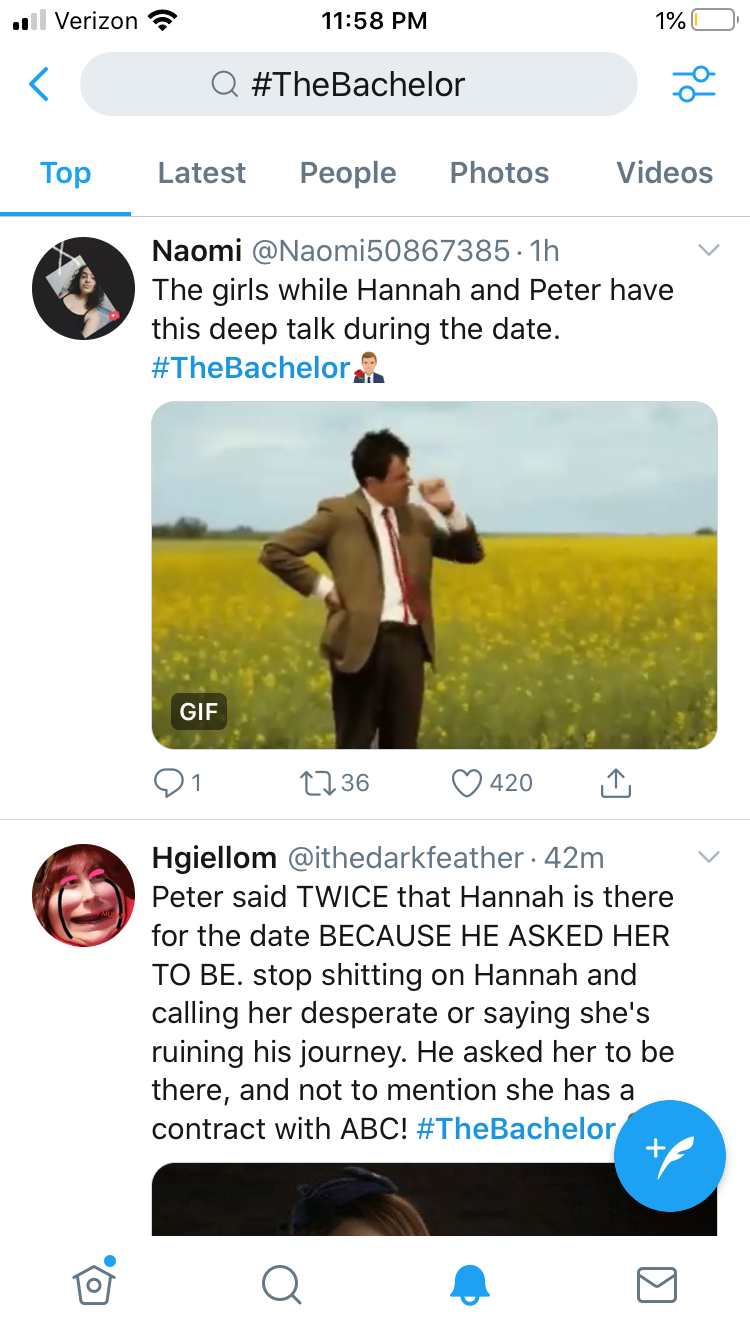Open the Photos tab
750x1334 pixels.
(x=499, y=173)
